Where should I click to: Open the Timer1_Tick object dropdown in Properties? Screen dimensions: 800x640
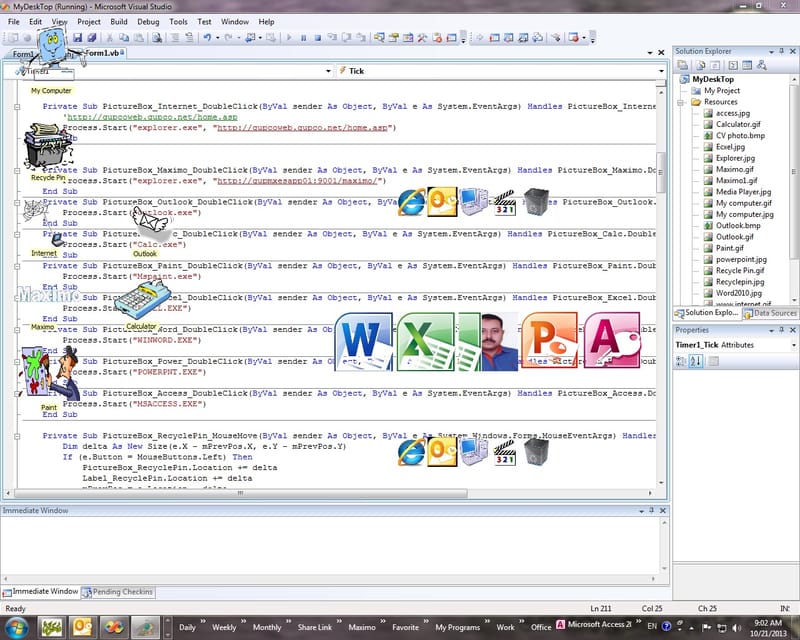(793, 346)
